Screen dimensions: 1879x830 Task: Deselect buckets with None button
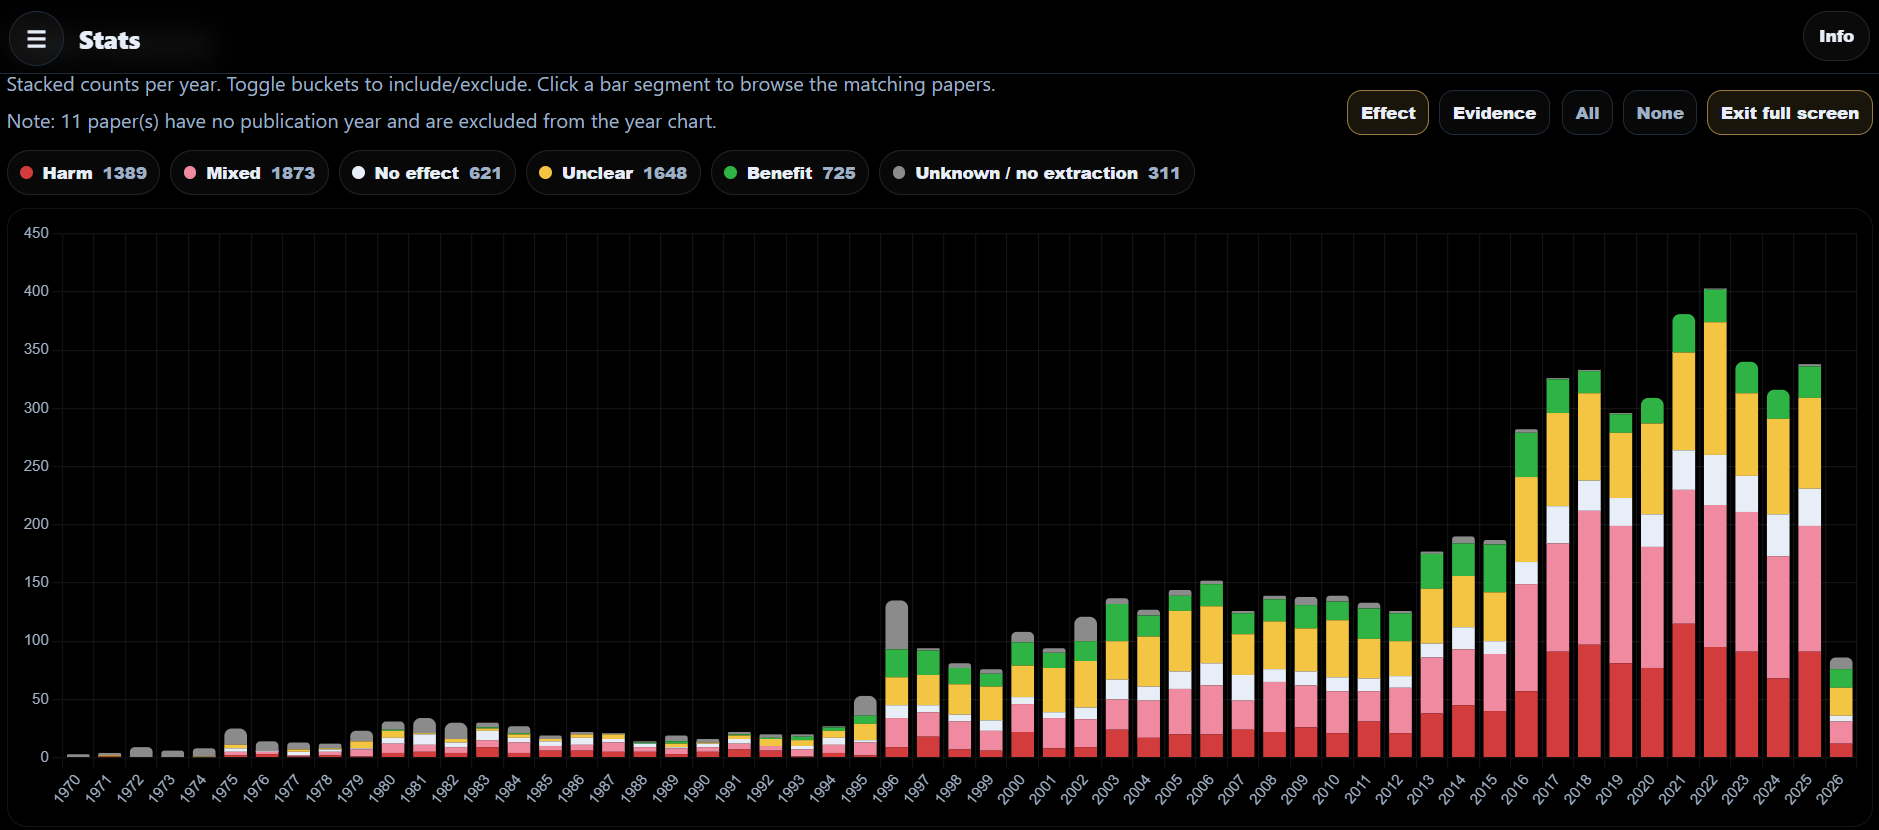tap(1659, 113)
